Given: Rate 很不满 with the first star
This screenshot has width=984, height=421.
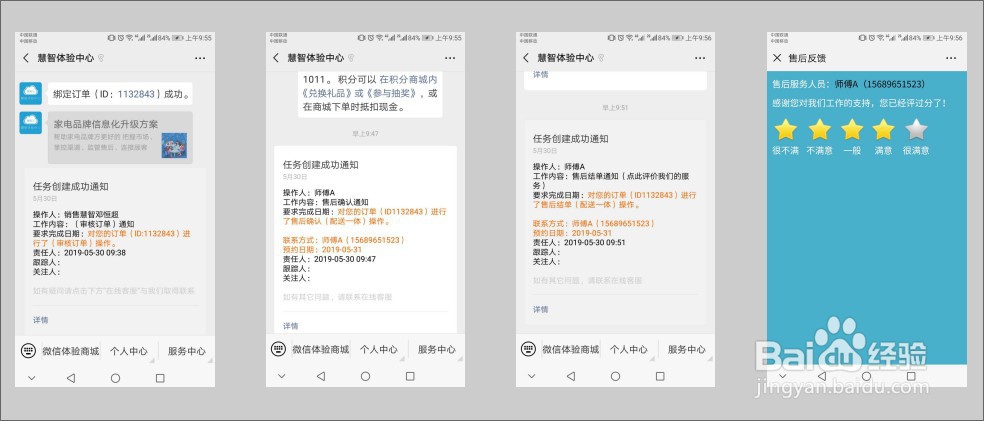Looking at the screenshot, I should [x=785, y=129].
